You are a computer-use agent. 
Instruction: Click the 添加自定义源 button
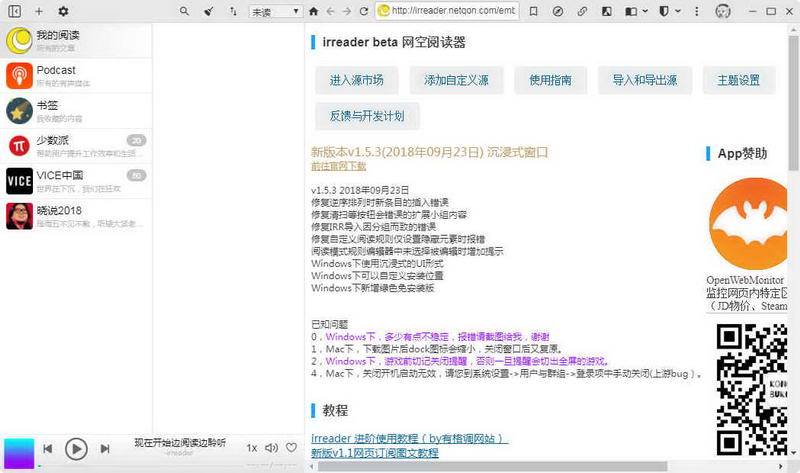457,80
